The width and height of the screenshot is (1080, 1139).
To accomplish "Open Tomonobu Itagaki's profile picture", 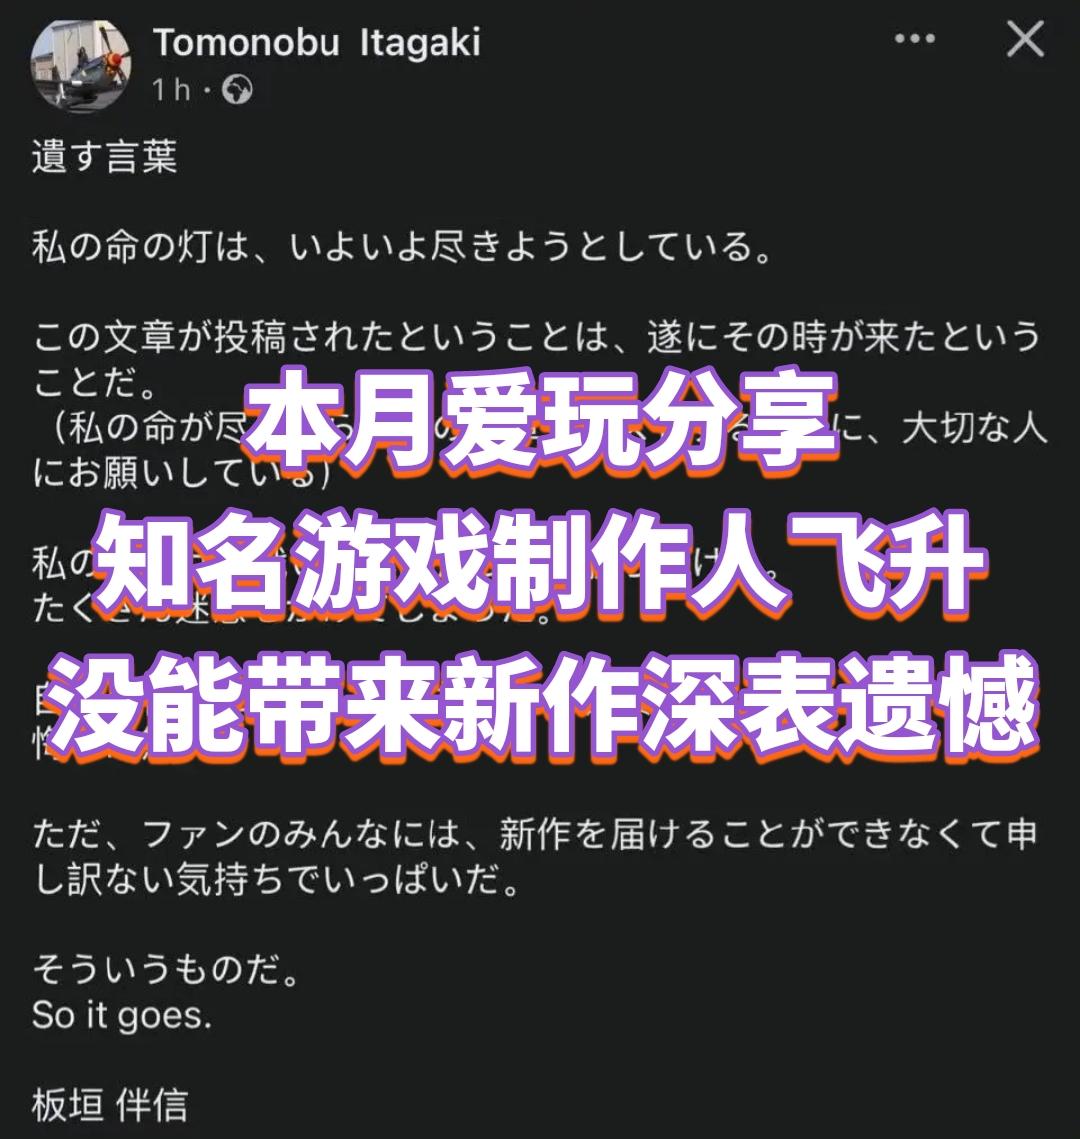I will coord(81,65).
